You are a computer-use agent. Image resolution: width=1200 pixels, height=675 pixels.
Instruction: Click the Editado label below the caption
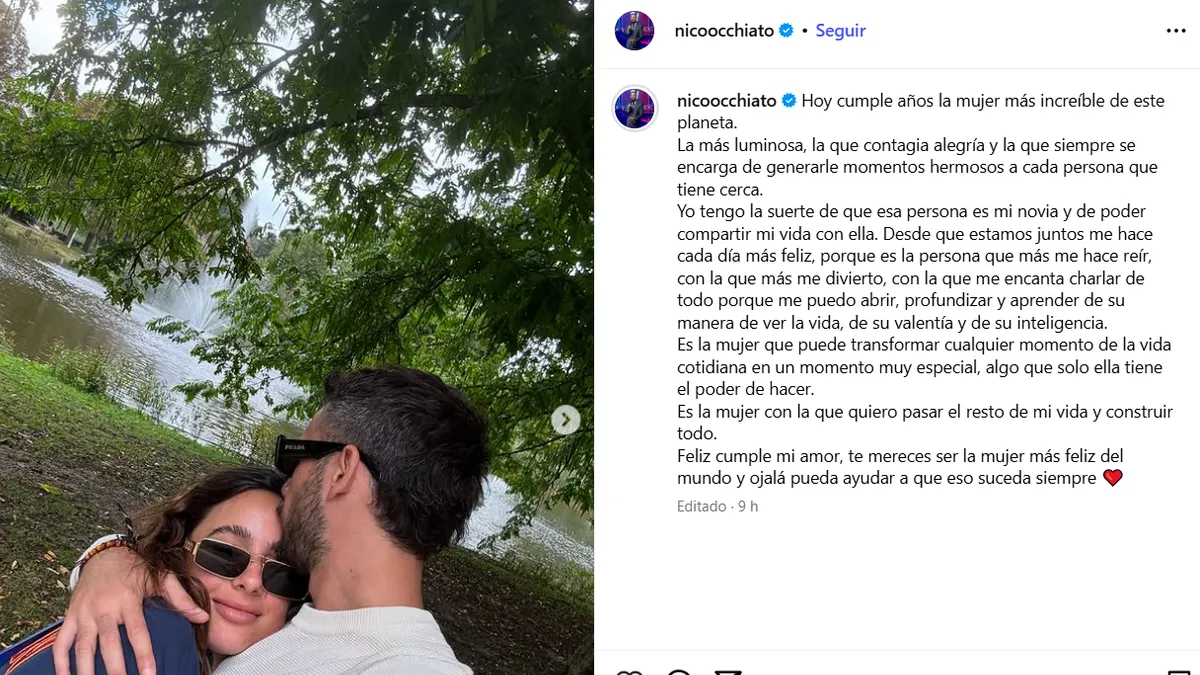coord(701,506)
